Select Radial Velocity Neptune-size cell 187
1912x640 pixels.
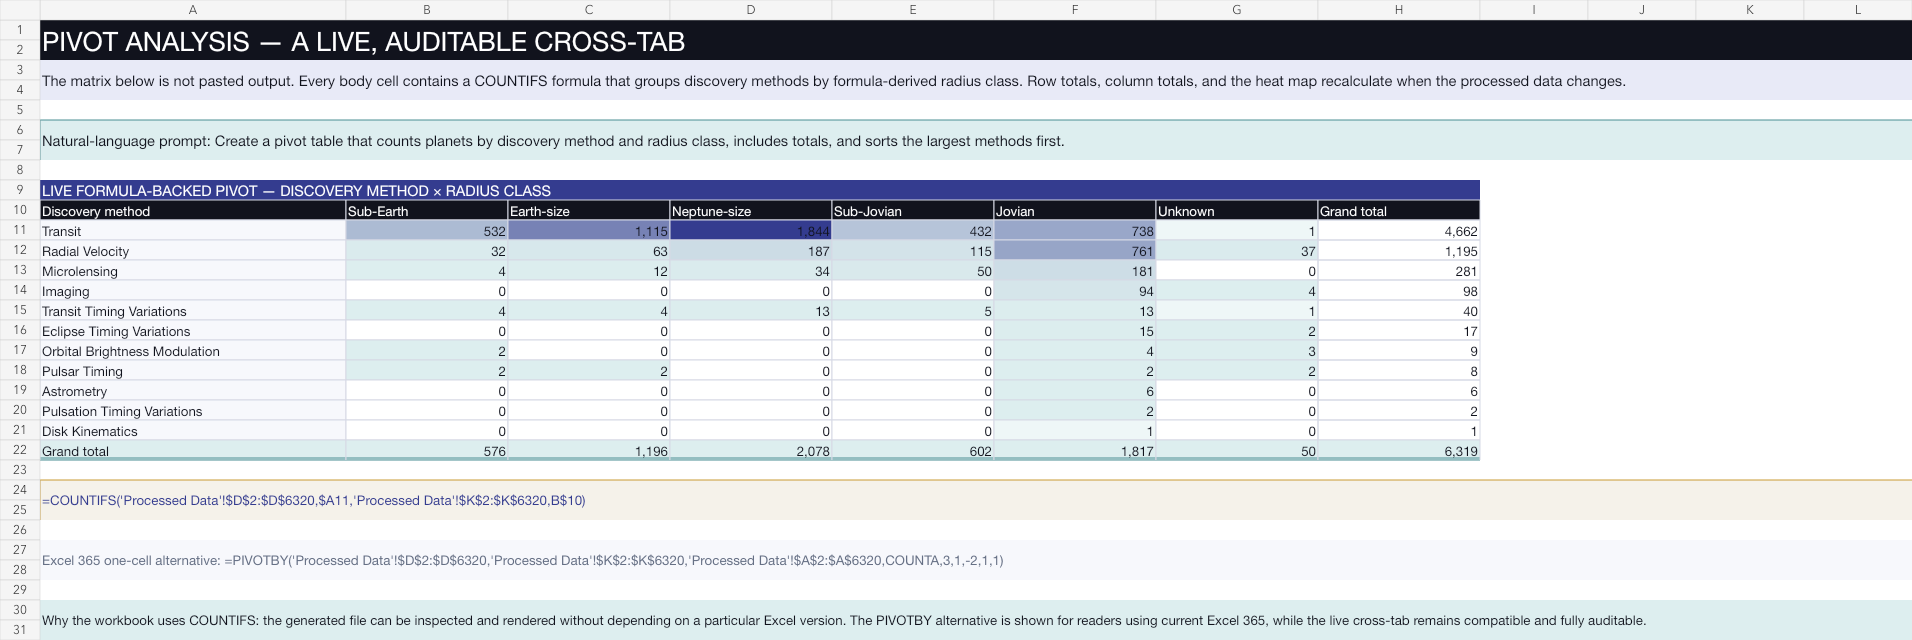coord(751,251)
